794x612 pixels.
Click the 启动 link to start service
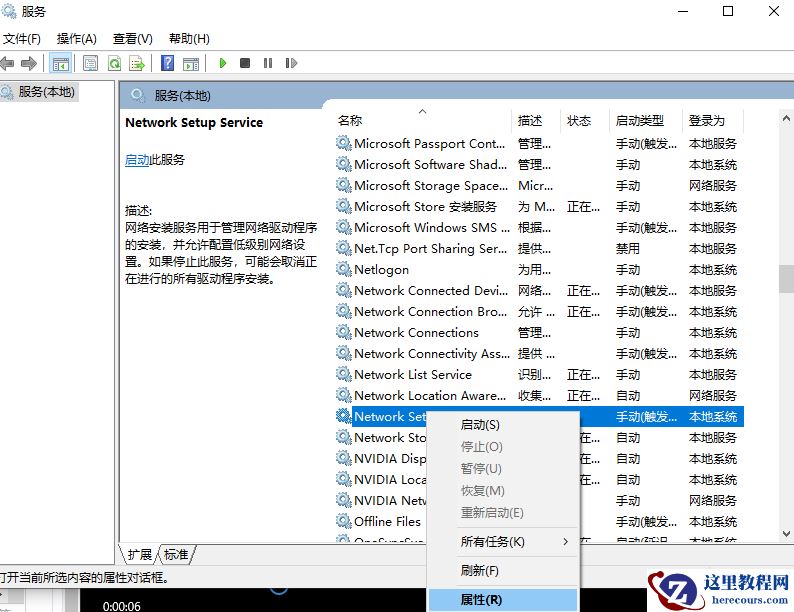[137, 160]
